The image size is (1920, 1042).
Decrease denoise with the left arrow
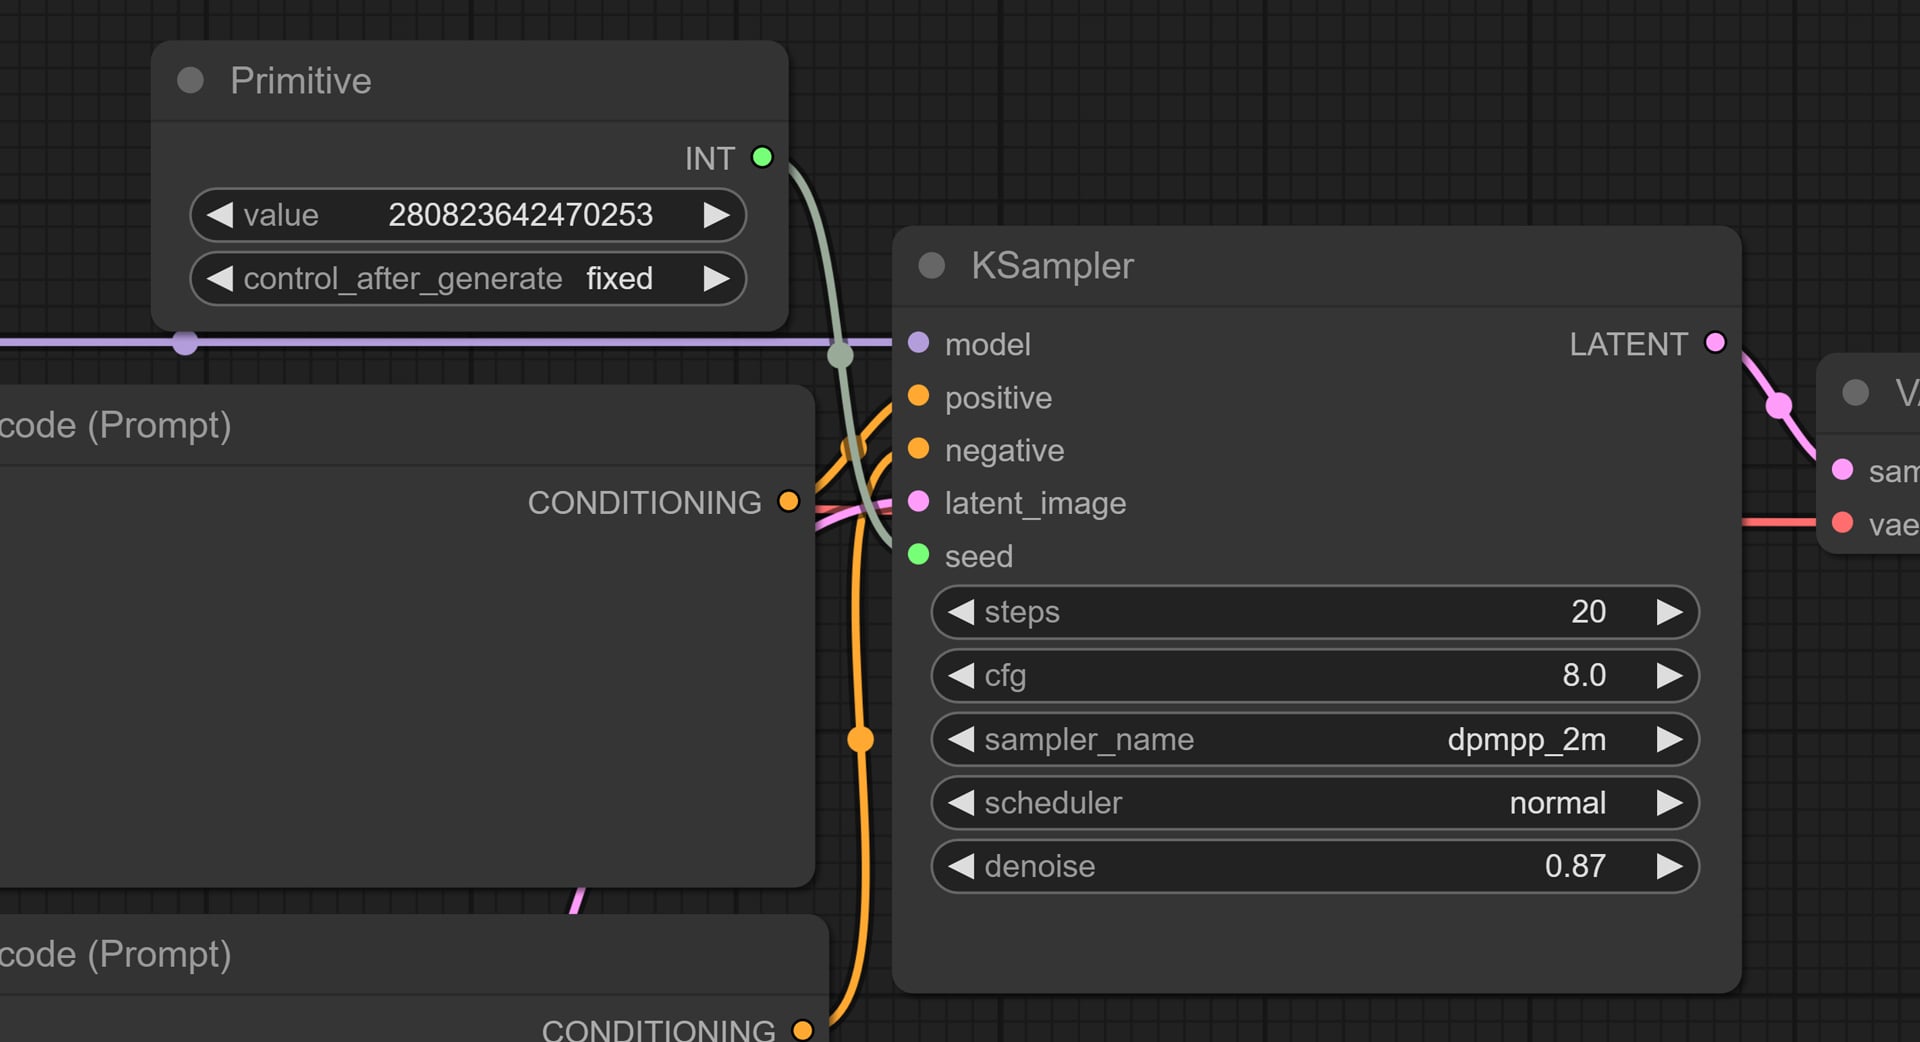click(x=961, y=866)
